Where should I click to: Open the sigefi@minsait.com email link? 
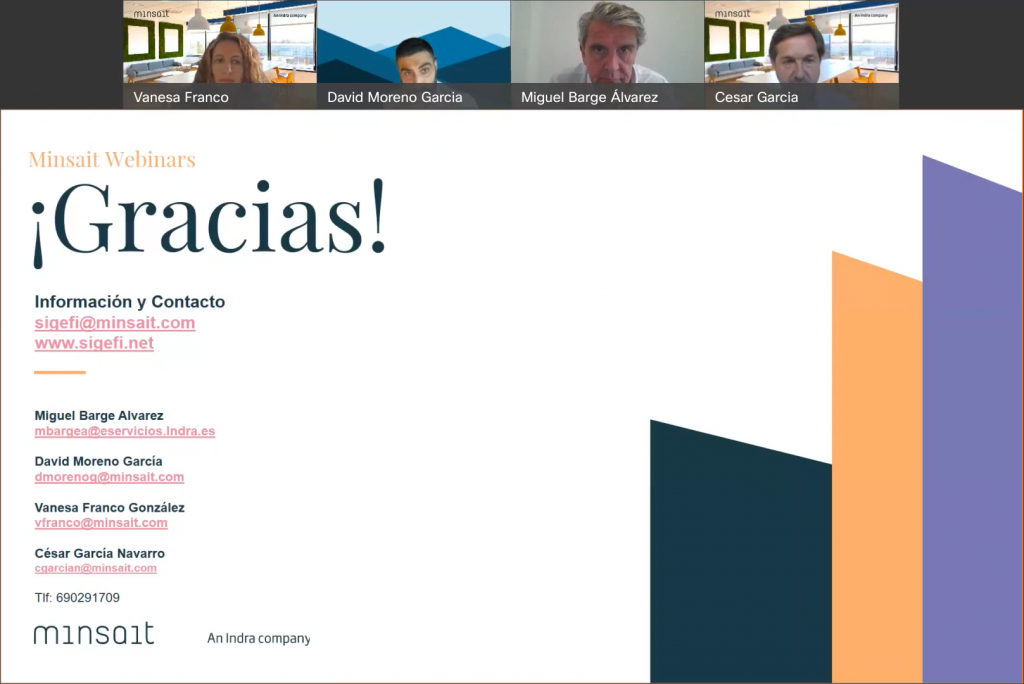[x=115, y=323]
